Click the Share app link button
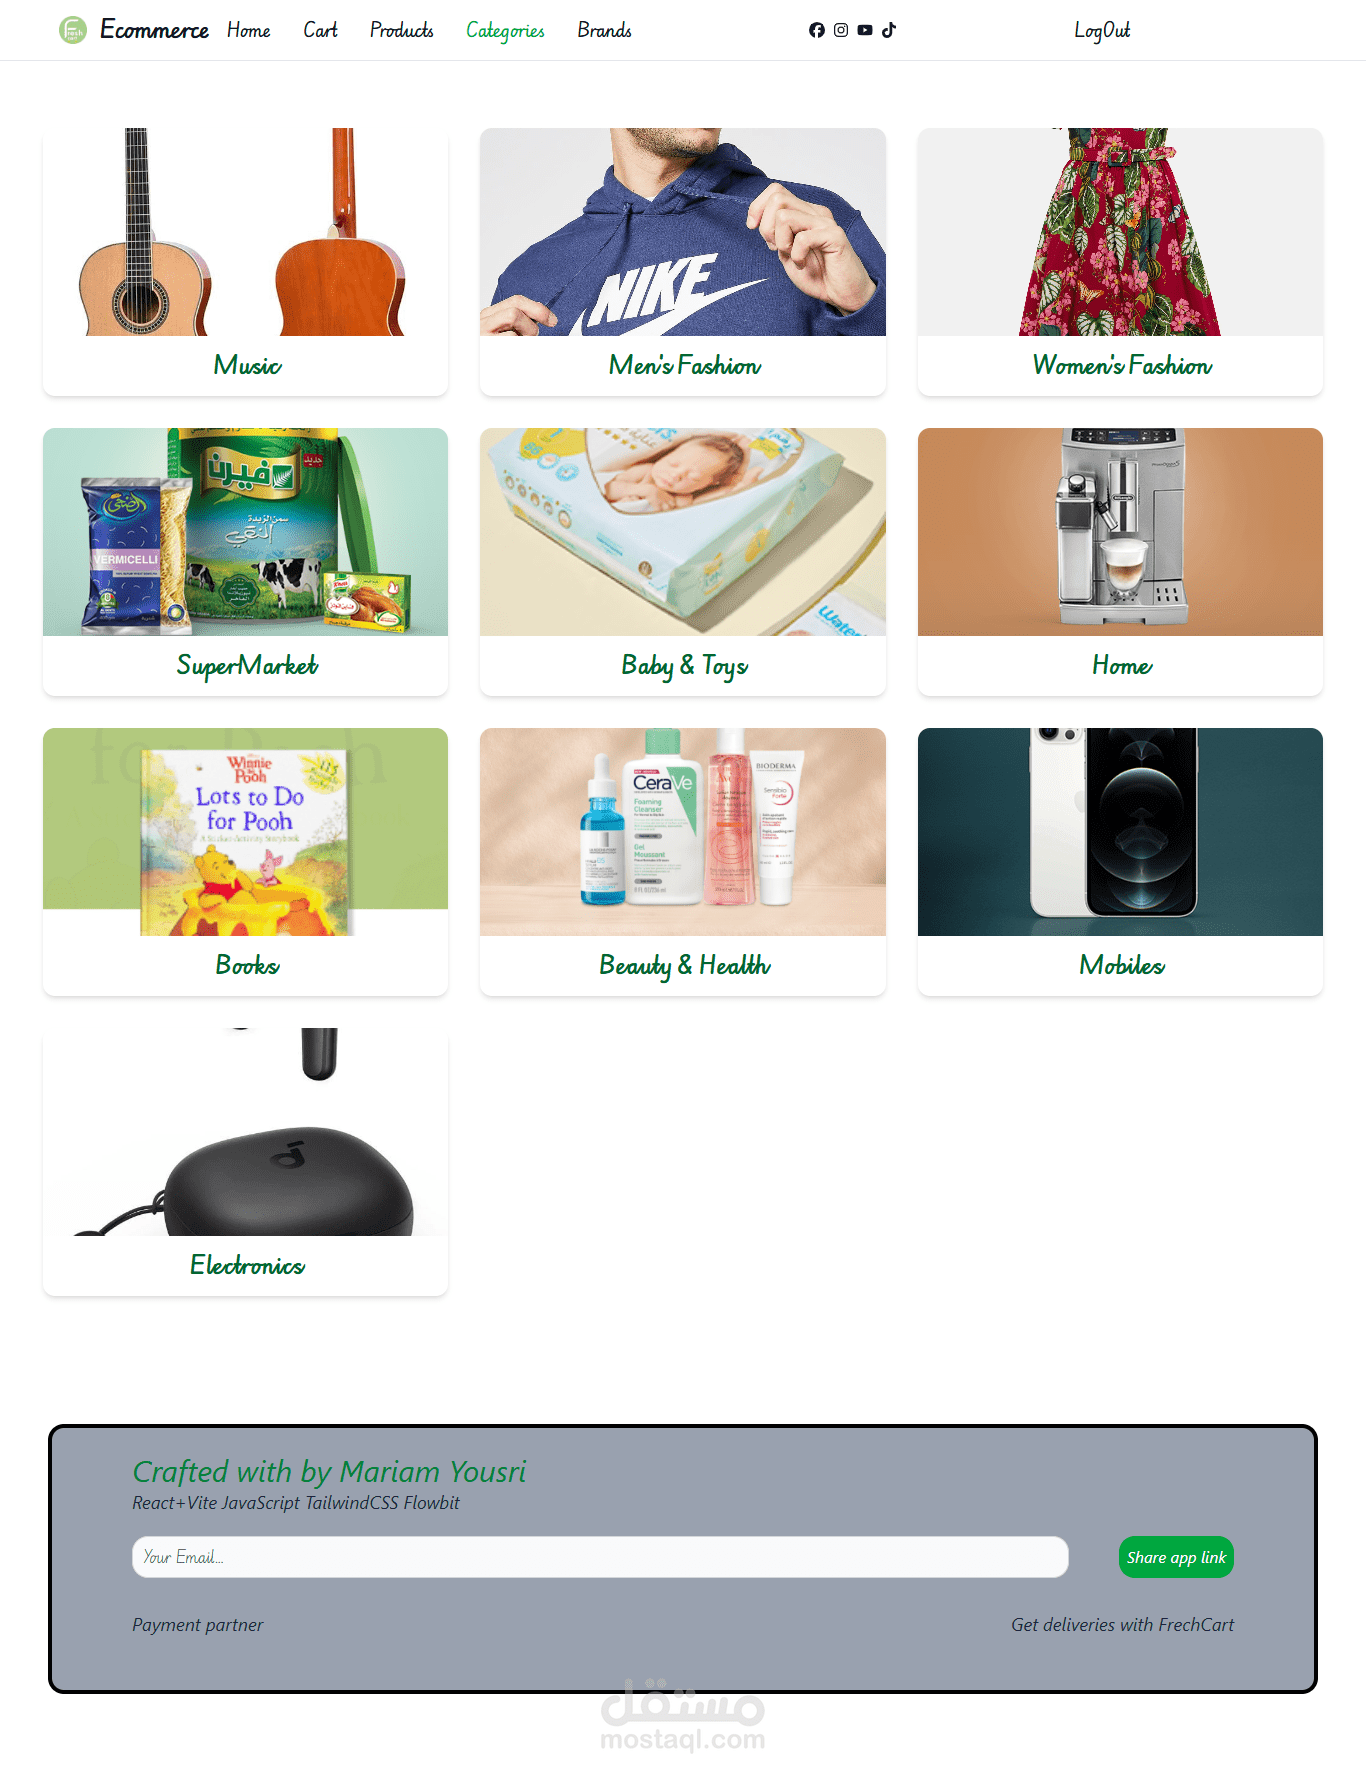The height and width of the screenshot is (1790, 1366). pos(1176,1557)
